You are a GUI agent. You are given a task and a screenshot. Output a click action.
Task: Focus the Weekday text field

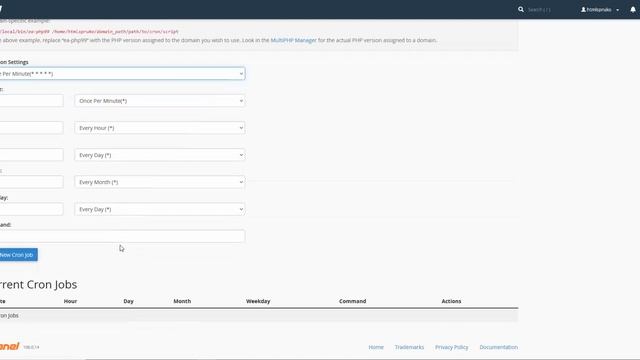[x=31, y=209]
